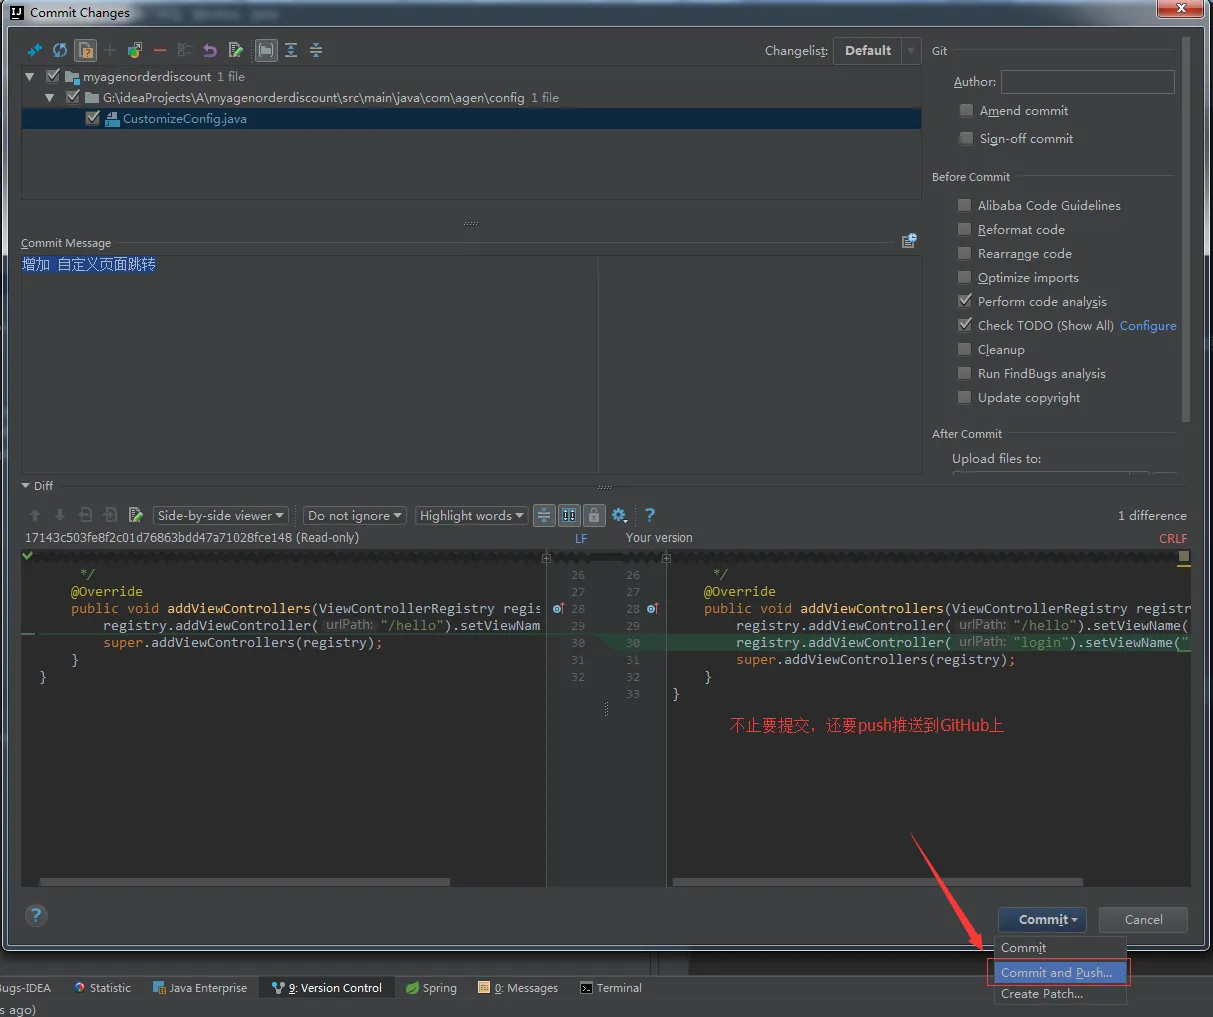Click the Collapse All toolbar icon
This screenshot has height=1017, width=1213.
(316, 50)
